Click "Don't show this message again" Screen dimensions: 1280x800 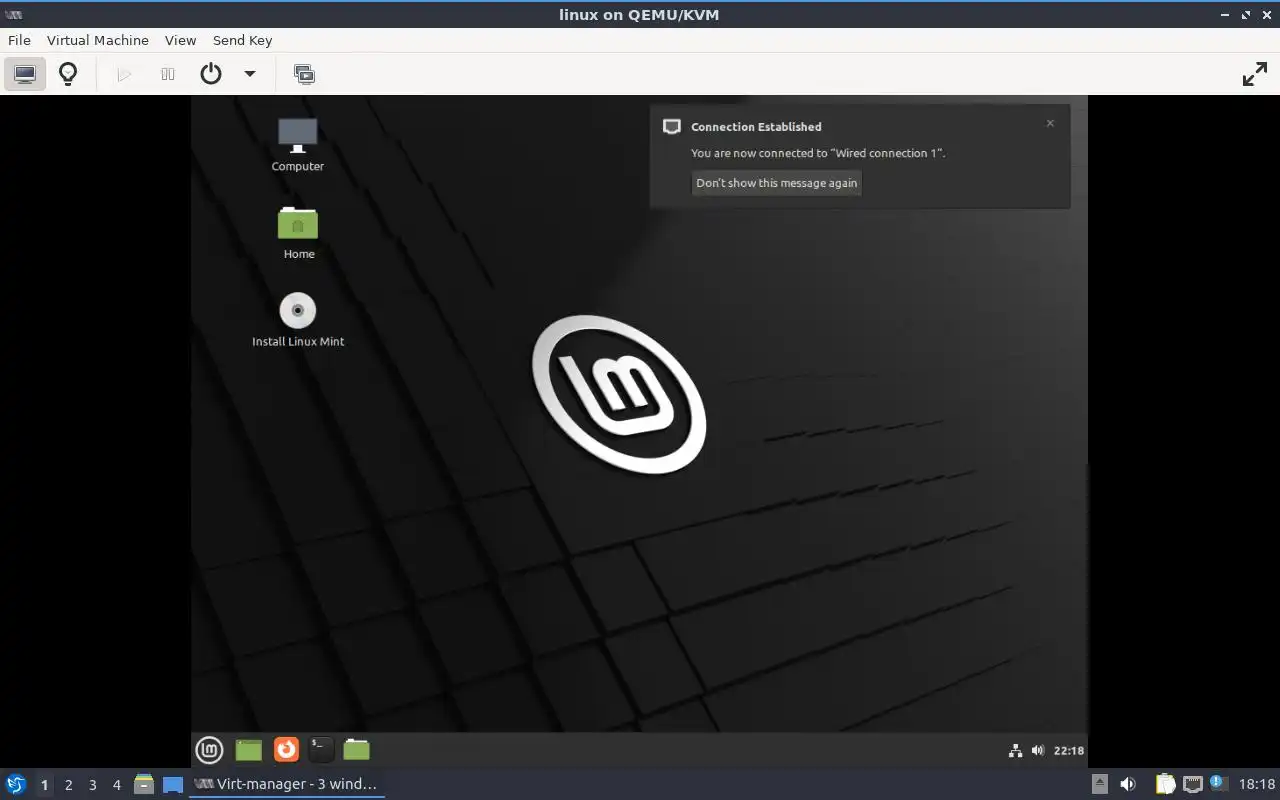pyautogui.click(x=777, y=183)
